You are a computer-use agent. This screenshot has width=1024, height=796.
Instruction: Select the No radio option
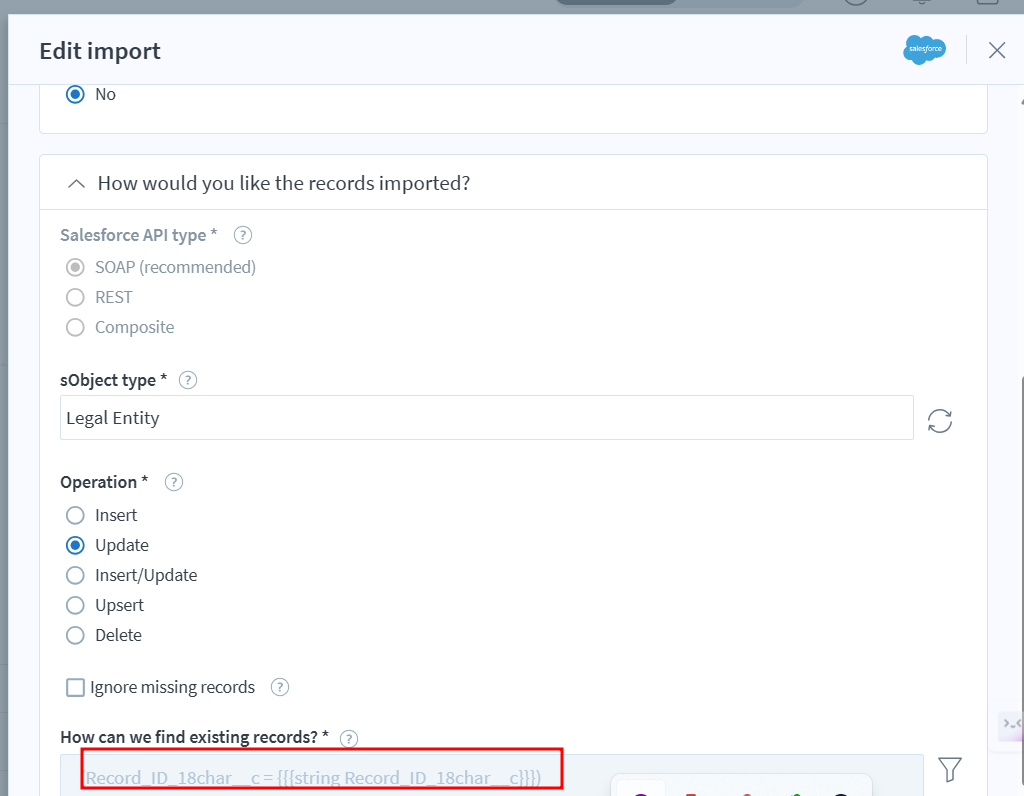[75, 95]
